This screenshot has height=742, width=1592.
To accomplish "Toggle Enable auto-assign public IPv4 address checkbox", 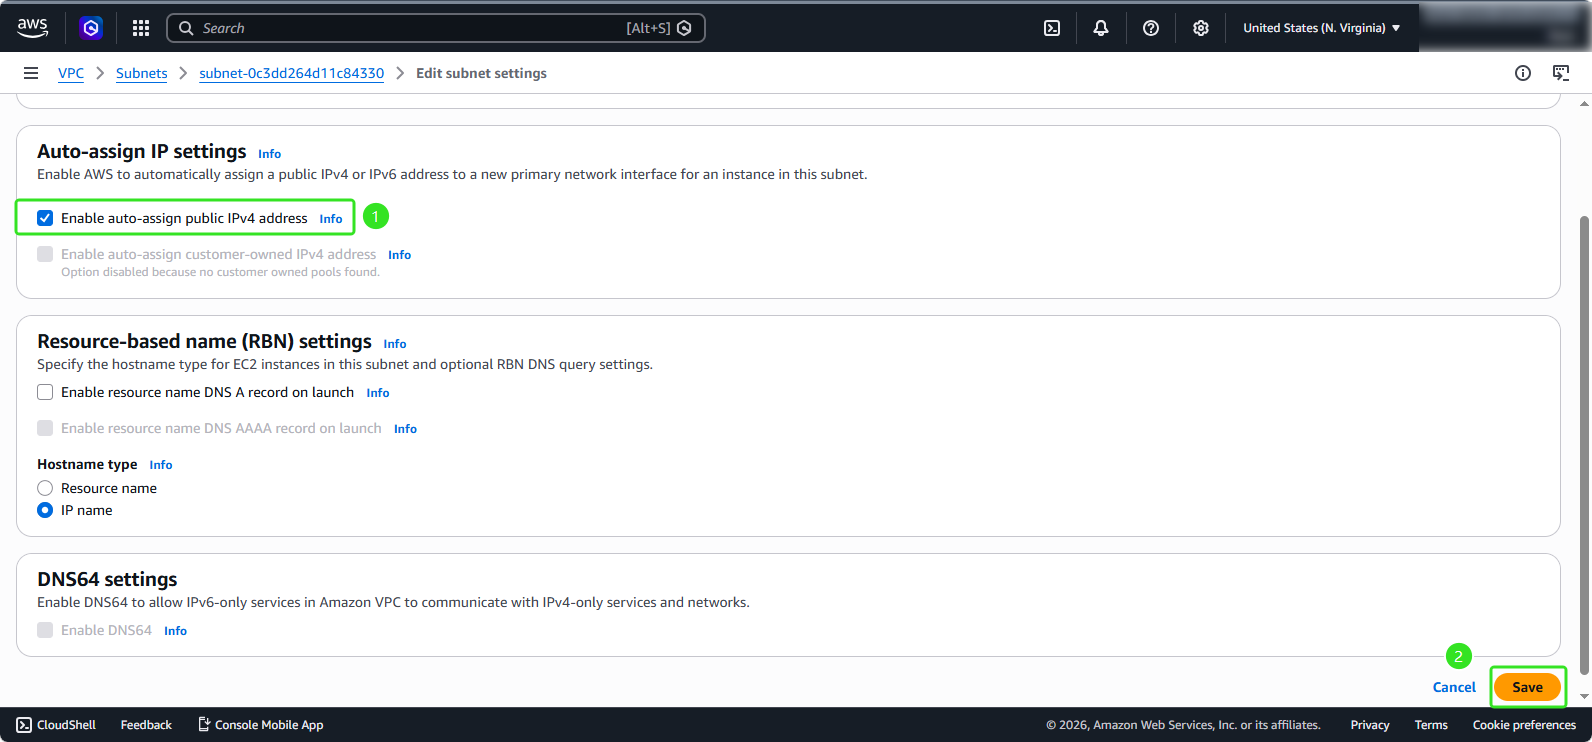I will tap(45, 218).
